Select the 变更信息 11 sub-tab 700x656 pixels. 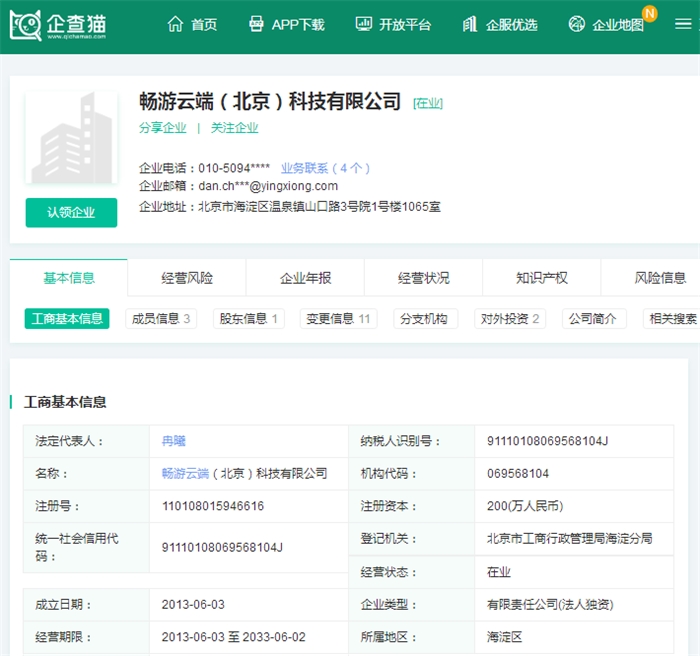point(338,319)
